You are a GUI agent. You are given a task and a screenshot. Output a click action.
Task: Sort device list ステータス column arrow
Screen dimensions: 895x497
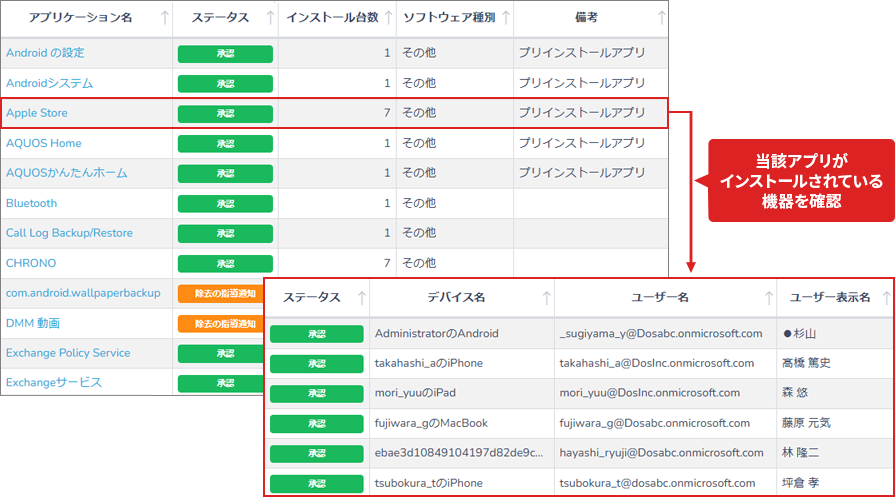coord(361,297)
